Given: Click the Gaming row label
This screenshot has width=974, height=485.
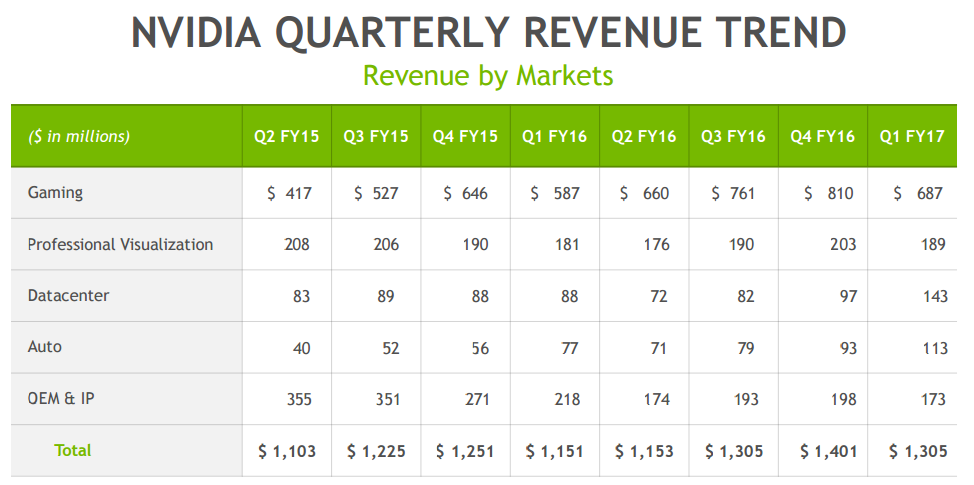Looking at the screenshot, I should pyautogui.click(x=55, y=193).
